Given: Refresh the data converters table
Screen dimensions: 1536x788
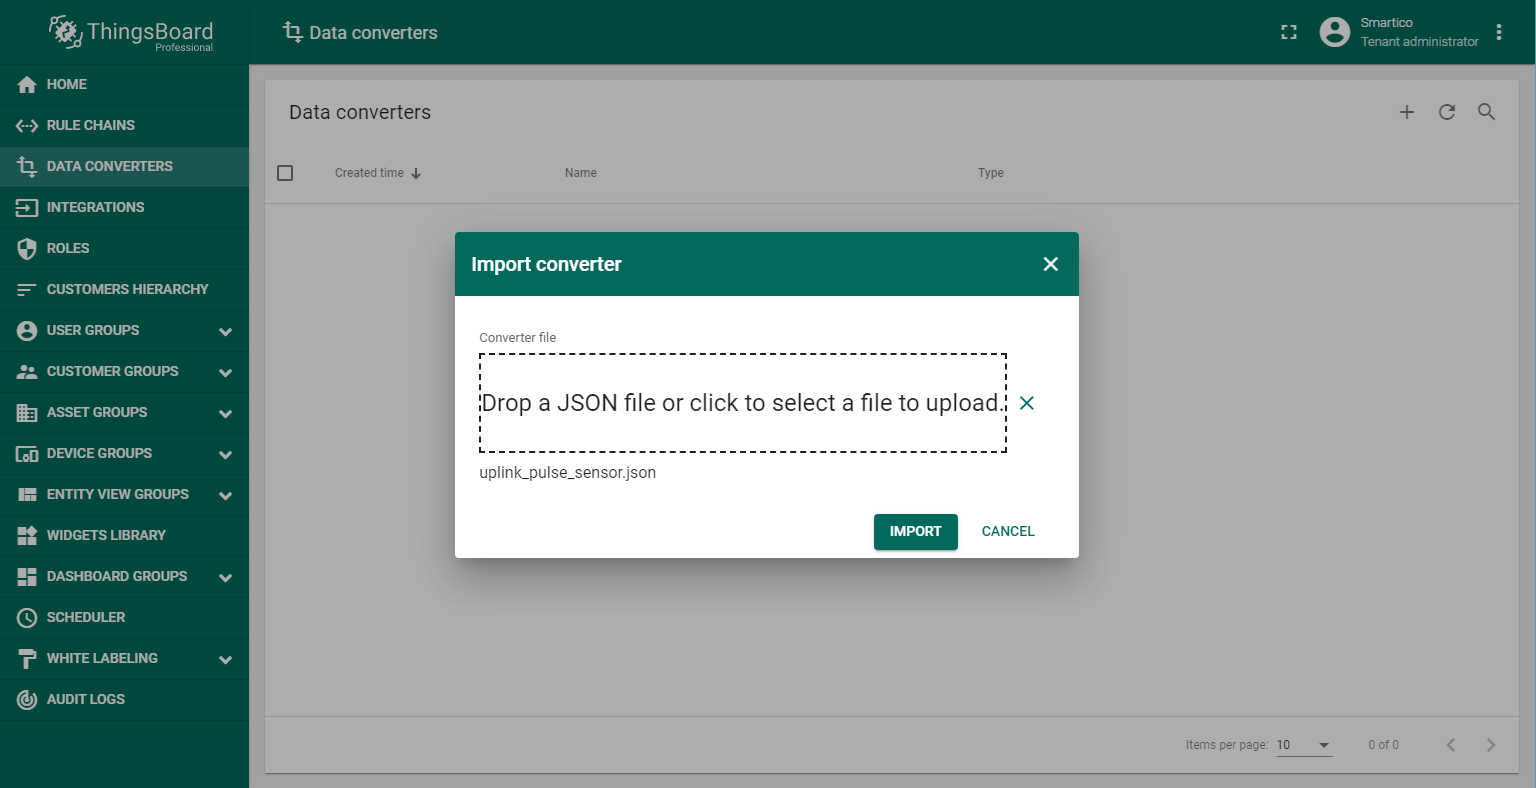Looking at the screenshot, I should point(1446,112).
